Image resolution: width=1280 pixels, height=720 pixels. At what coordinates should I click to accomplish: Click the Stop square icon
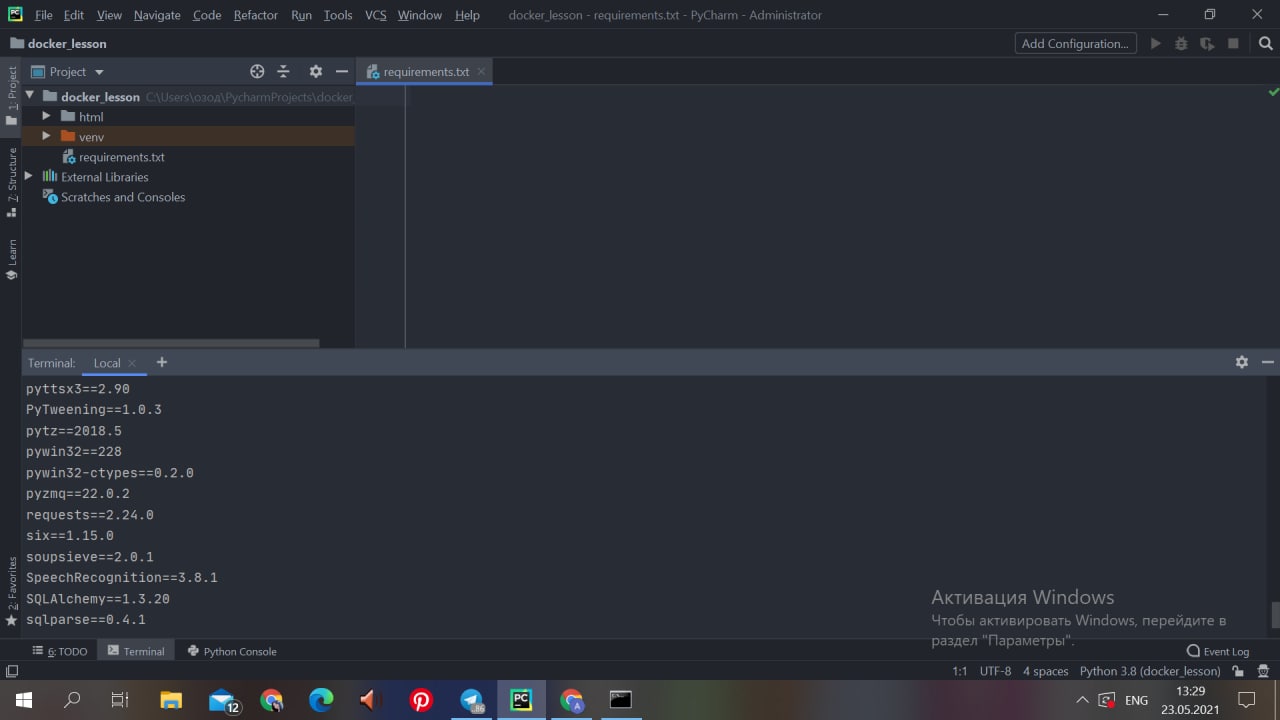(1233, 43)
